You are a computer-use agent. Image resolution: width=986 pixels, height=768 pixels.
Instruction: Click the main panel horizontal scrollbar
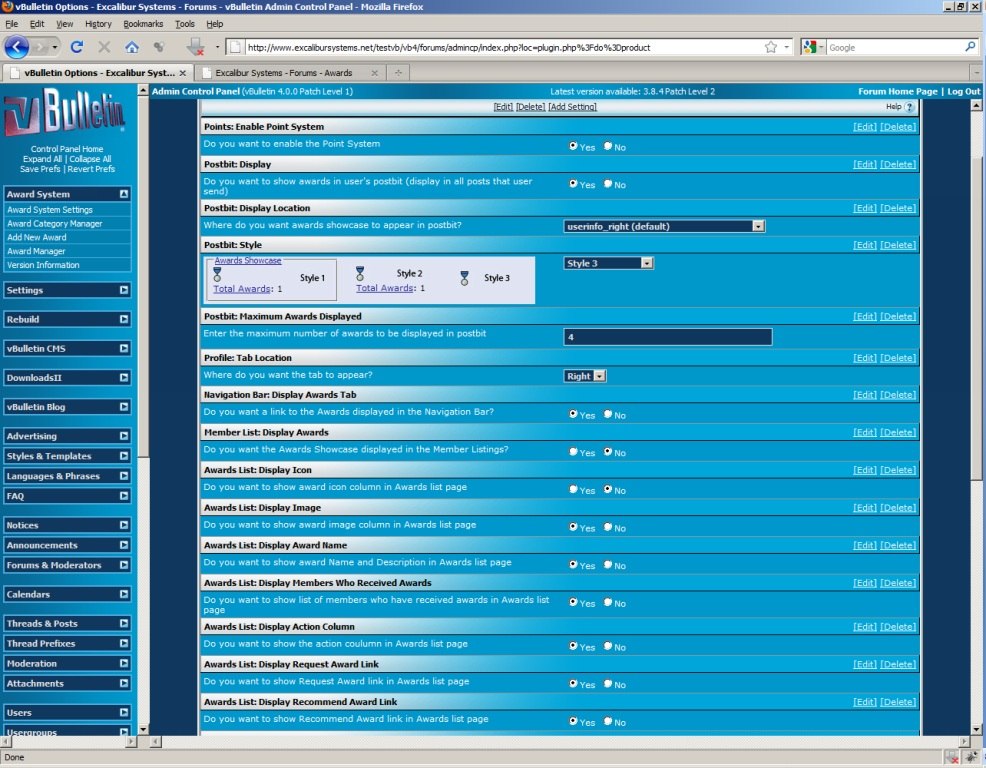(x=559, y=742)
